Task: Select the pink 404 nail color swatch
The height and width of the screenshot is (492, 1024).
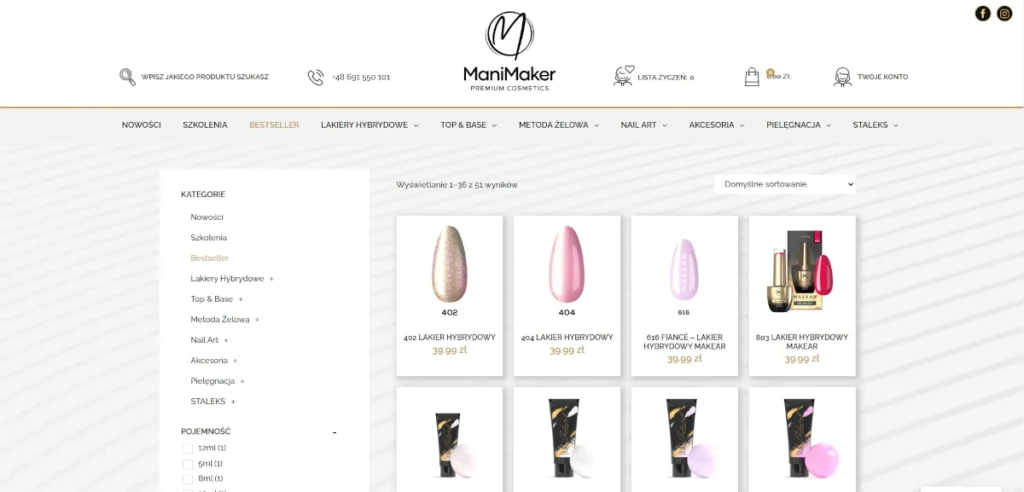Action: click(566, 264)
